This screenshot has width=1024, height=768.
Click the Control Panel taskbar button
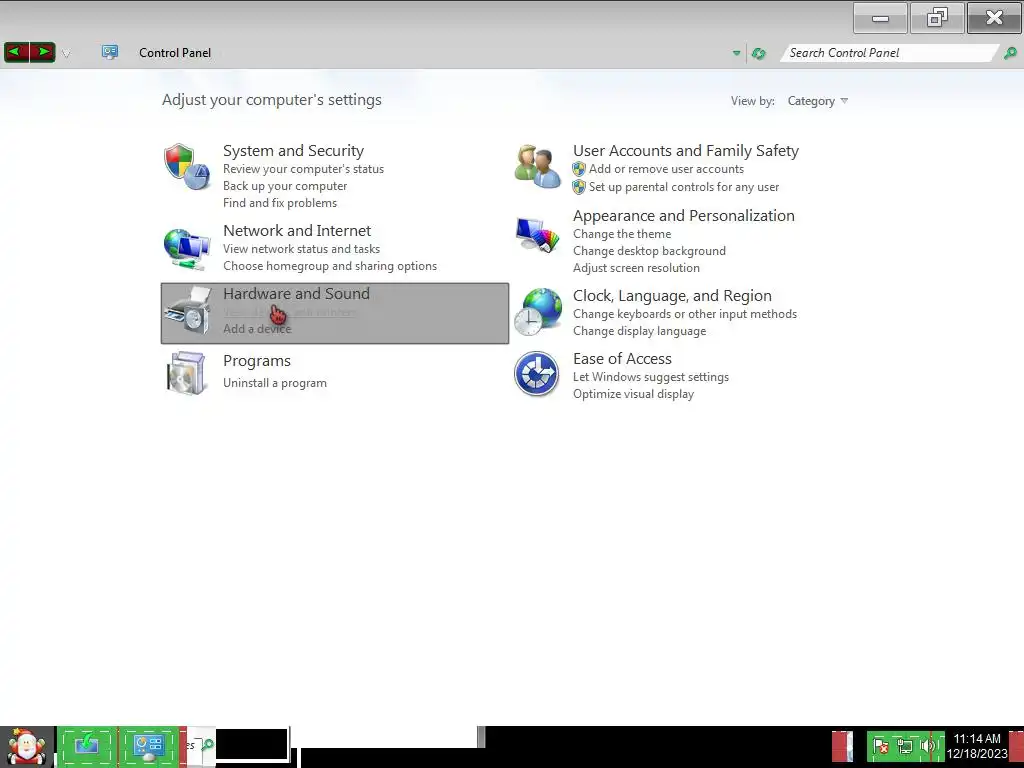point(149,746)
